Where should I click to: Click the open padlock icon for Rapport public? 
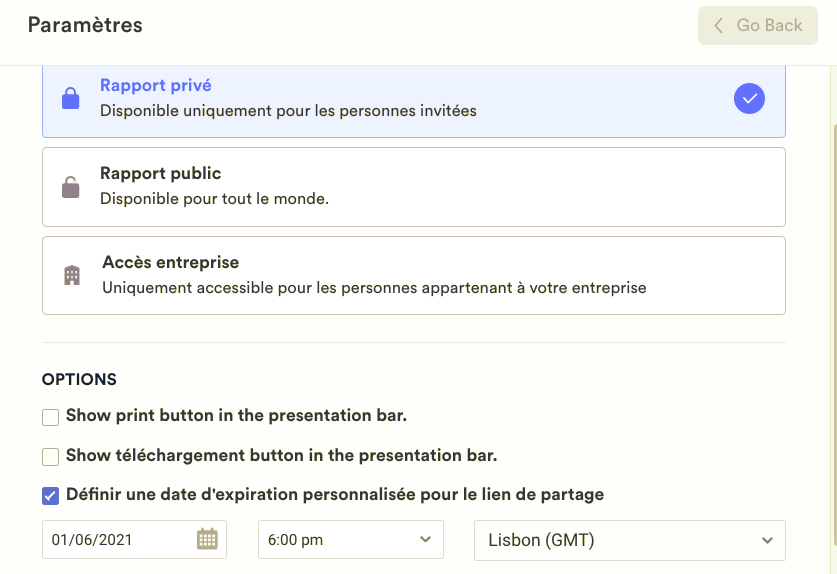[70, 187]
